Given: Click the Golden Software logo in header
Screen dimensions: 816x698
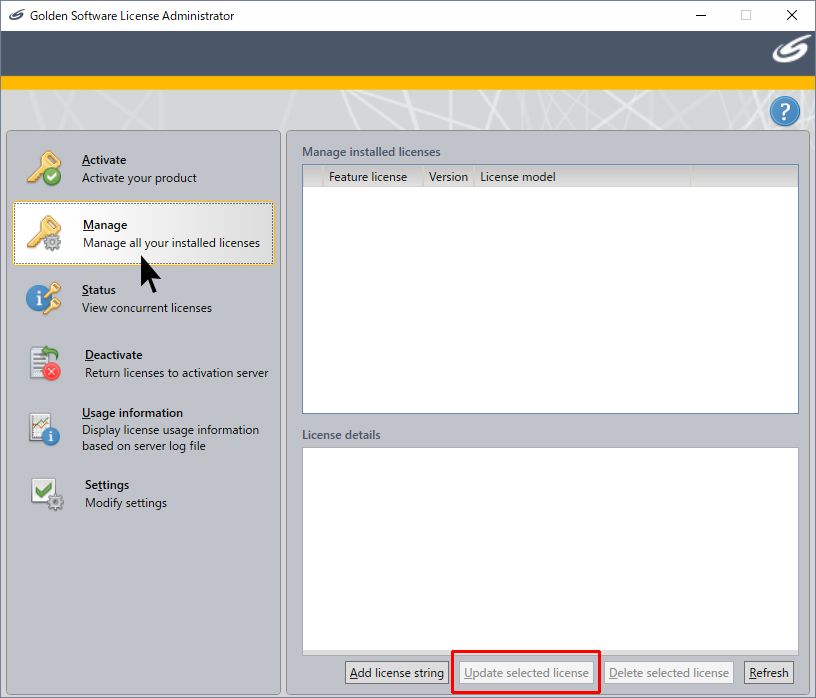Looking at the screenshot, I should 790,52.
